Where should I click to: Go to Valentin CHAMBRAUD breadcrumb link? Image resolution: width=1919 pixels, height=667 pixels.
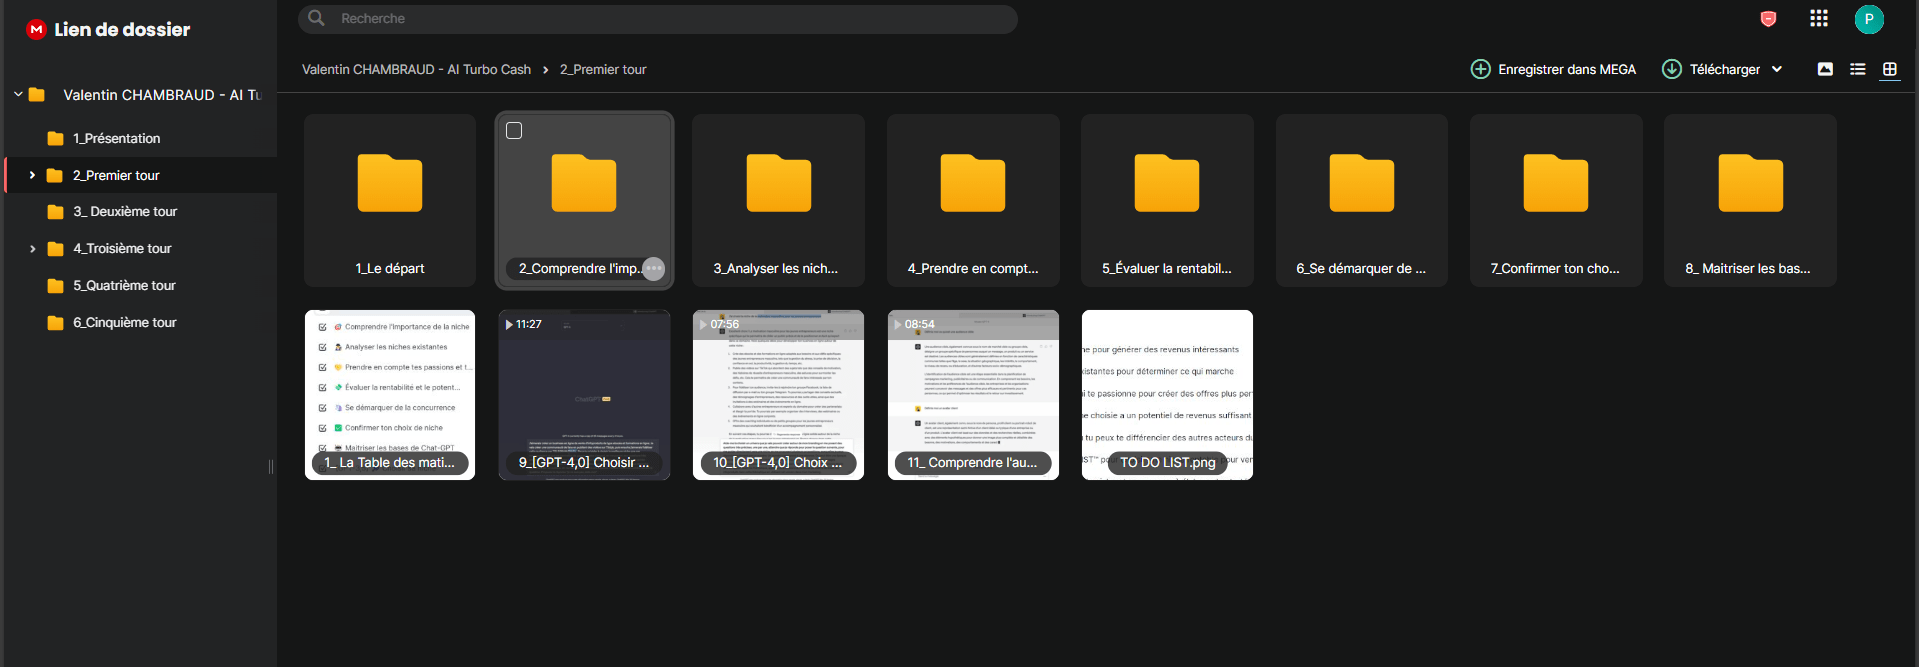pos(416,69)
